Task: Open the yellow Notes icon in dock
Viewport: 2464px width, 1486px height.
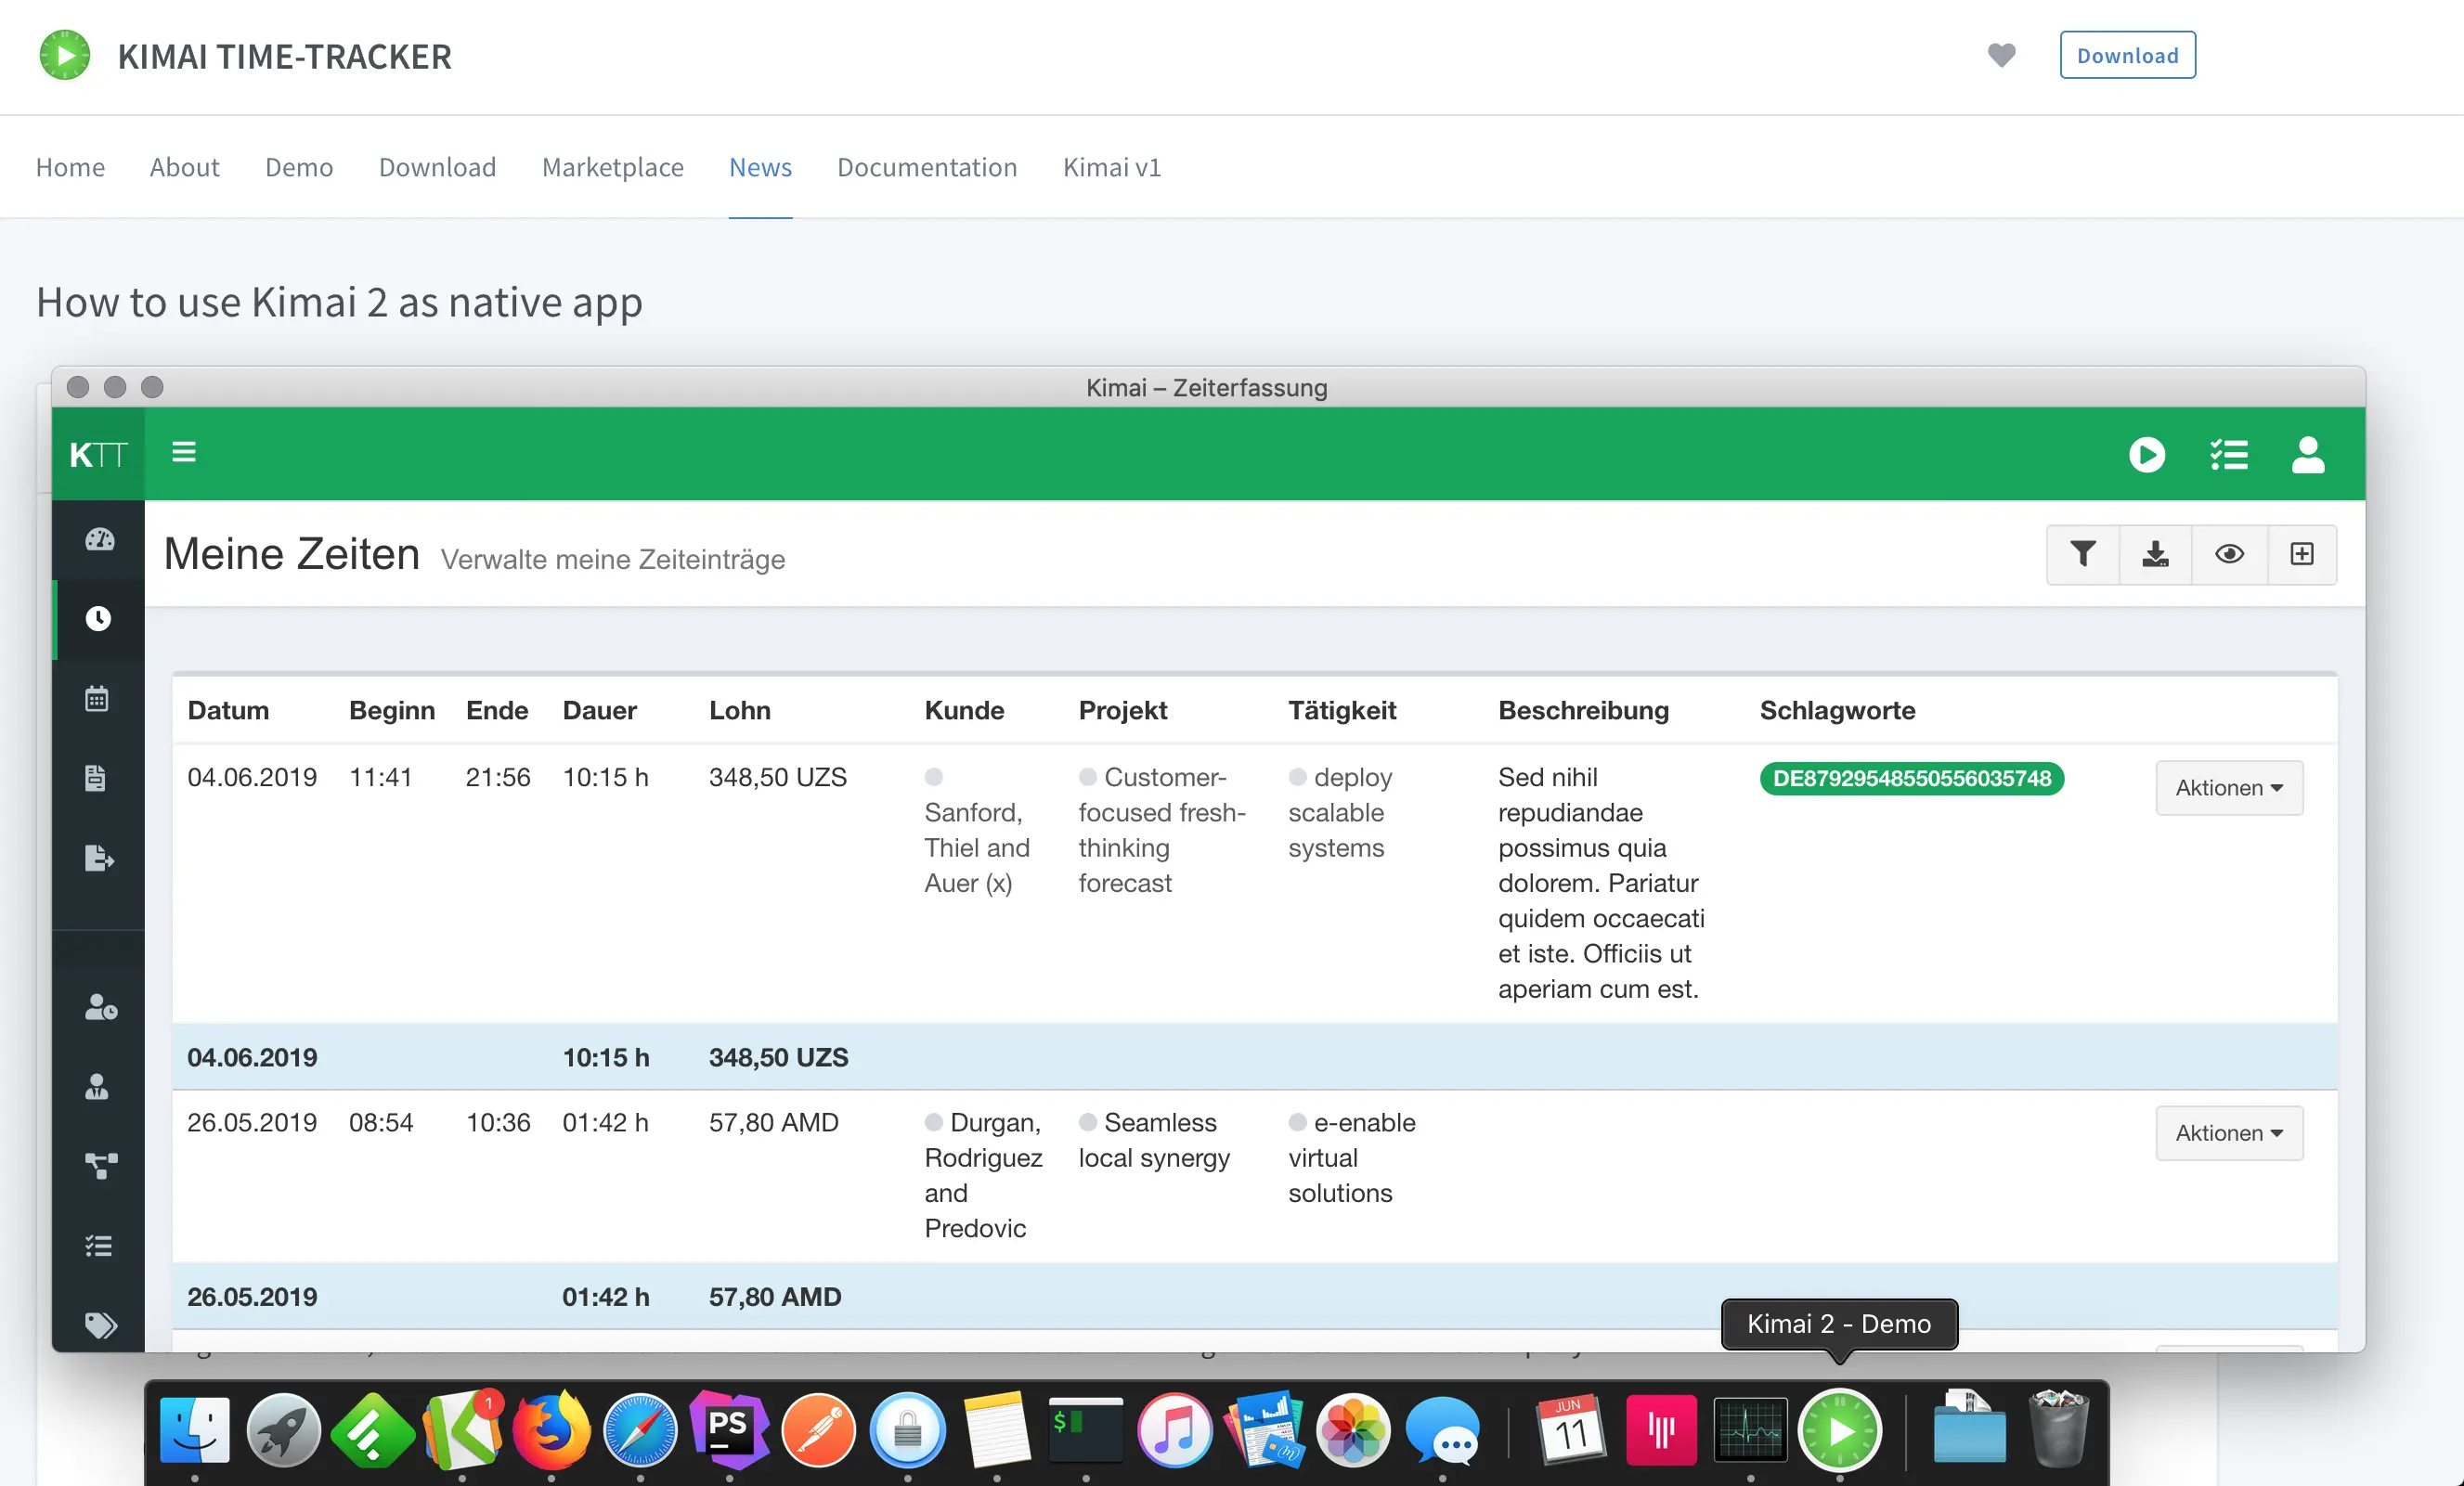Action: coord(997,1430)
